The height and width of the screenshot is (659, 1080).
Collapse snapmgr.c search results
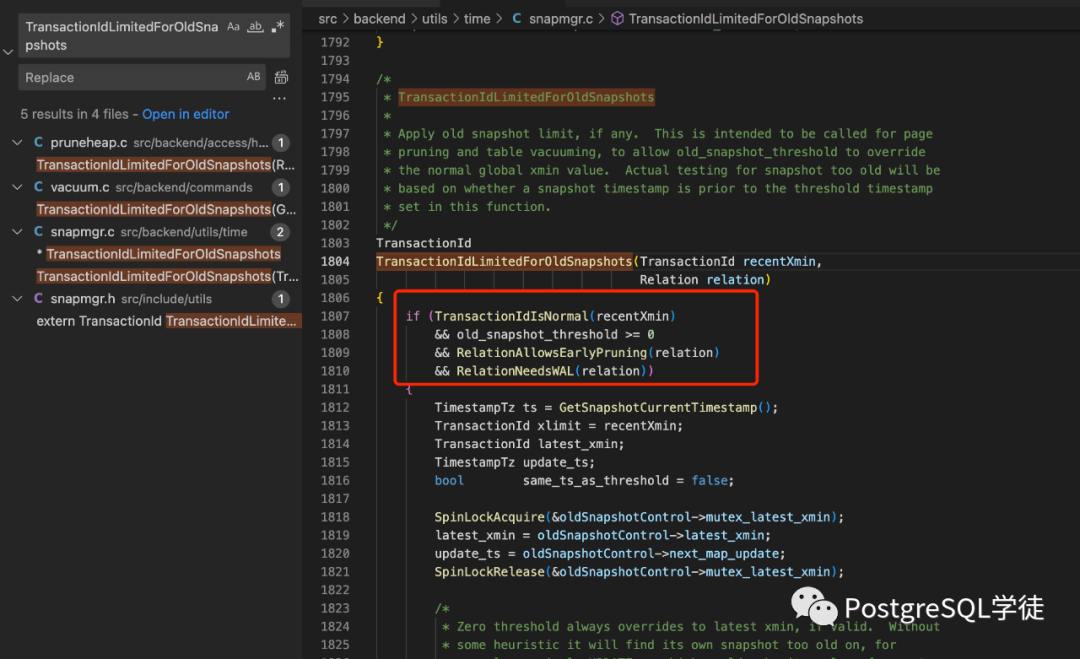coord(17,232)
